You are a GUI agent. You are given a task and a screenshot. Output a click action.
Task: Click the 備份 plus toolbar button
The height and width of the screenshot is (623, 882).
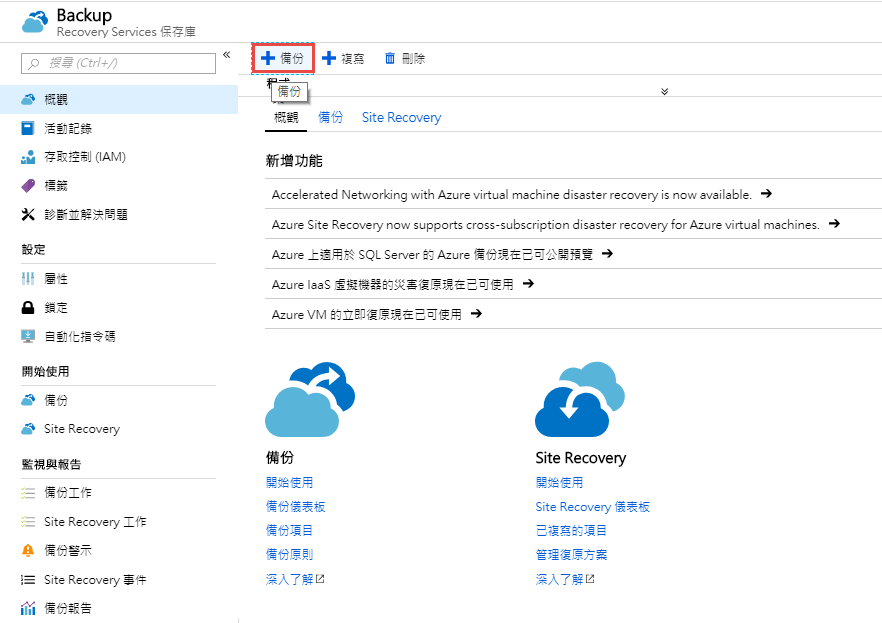pos(283,58)
